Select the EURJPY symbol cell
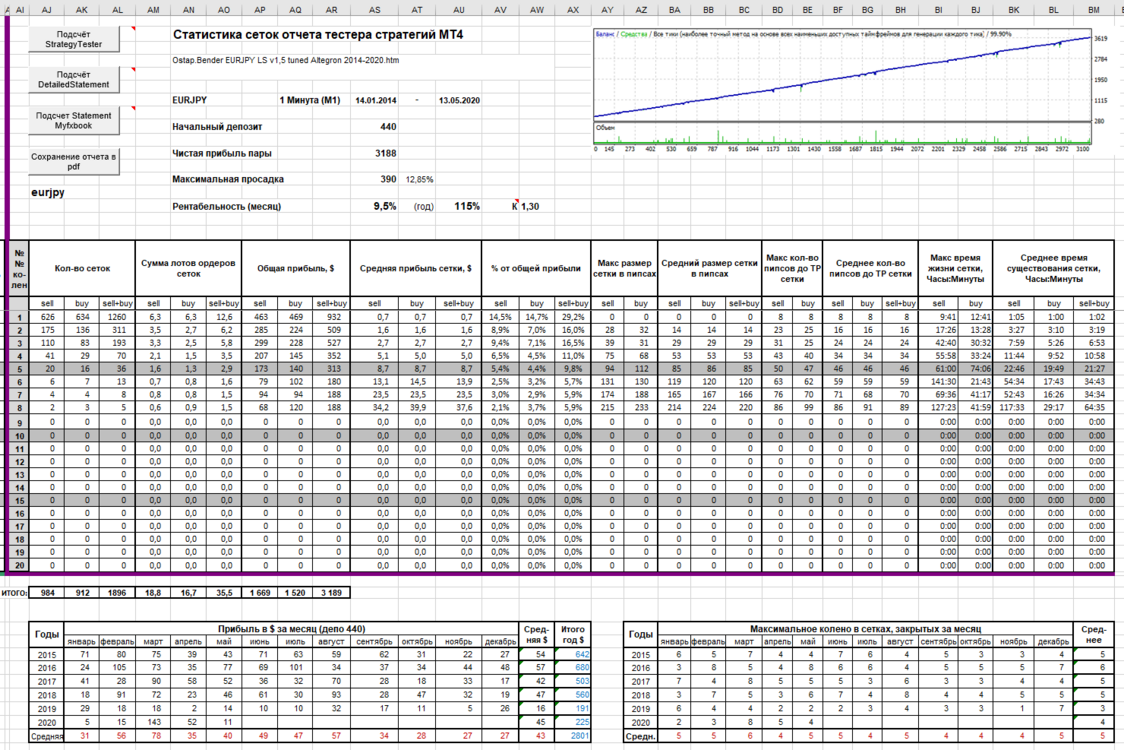 [x=189, y=100]
